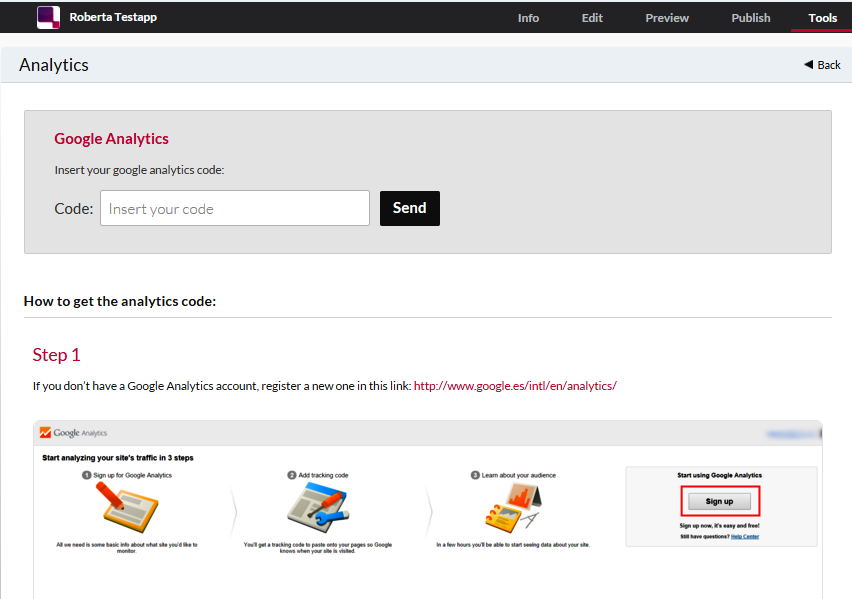Click the 'How to get the analytics code:' heading
The image size is (852, 599).
(x=120, y=301)
